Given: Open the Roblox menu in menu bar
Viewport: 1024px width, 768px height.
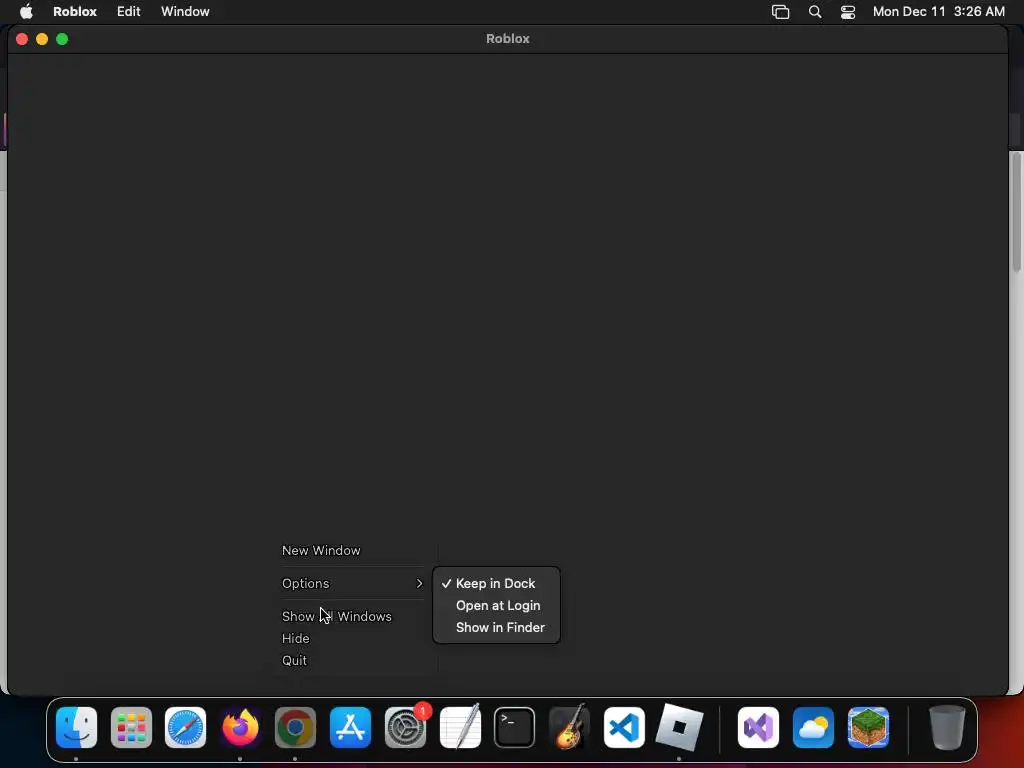Looking at the screenshot, I should pyautogui.click(x=75, y=12).
